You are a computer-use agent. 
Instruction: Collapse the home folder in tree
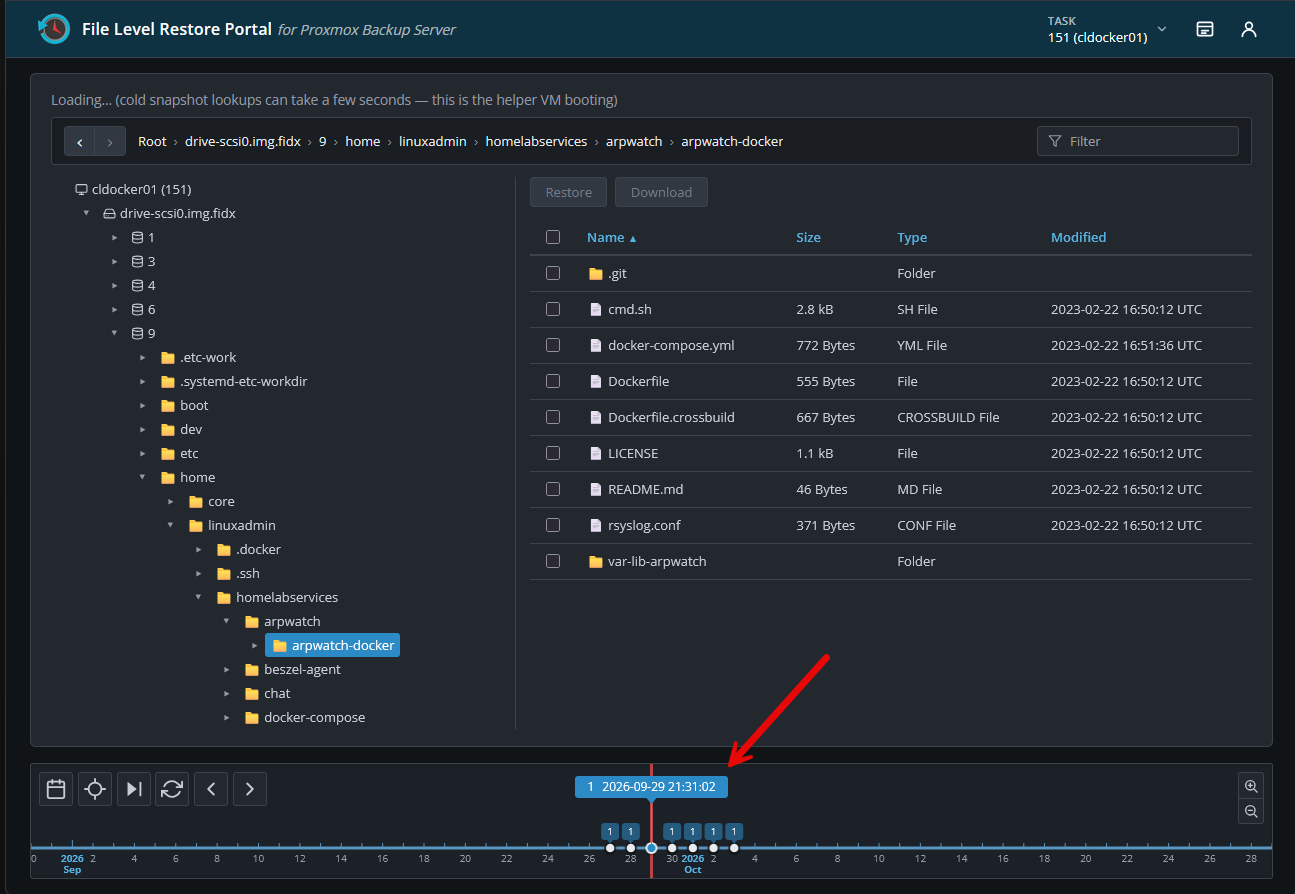[x=143, y=477]
